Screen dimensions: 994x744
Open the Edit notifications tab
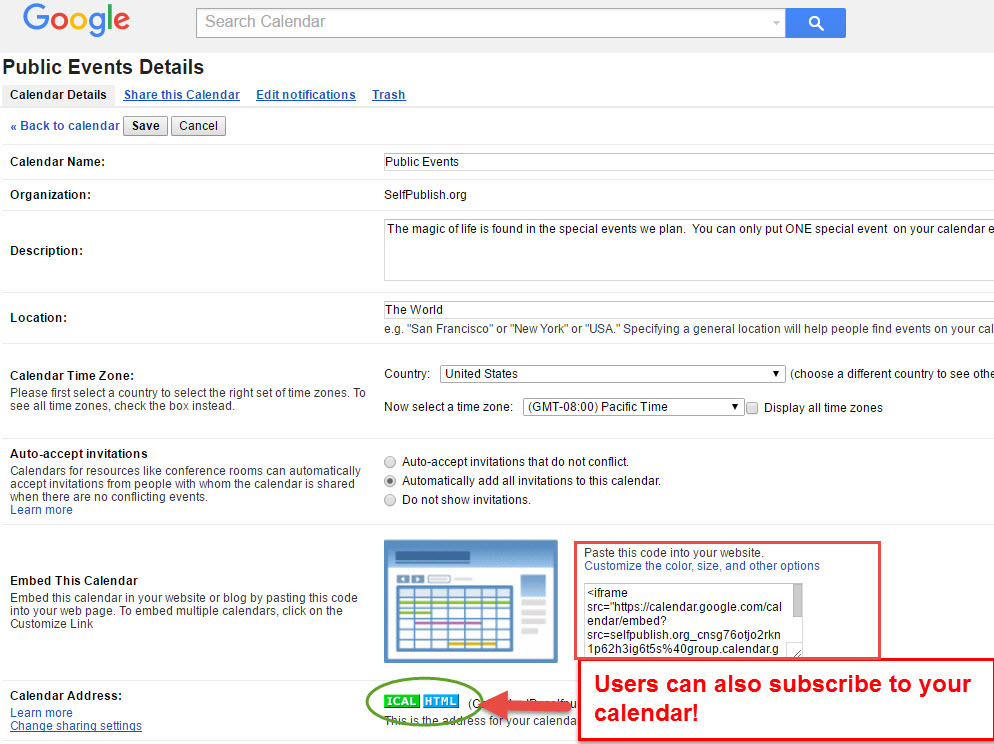306,95
